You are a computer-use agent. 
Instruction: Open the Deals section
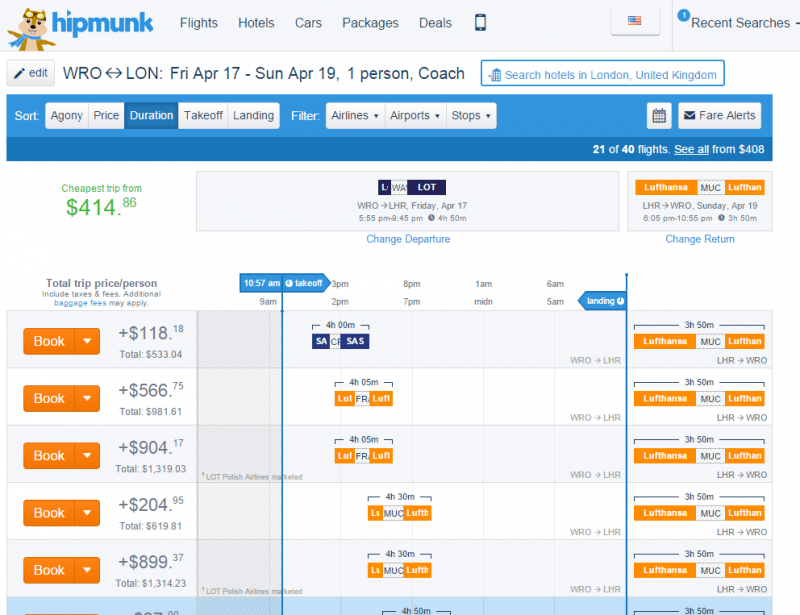click(435, 23)
